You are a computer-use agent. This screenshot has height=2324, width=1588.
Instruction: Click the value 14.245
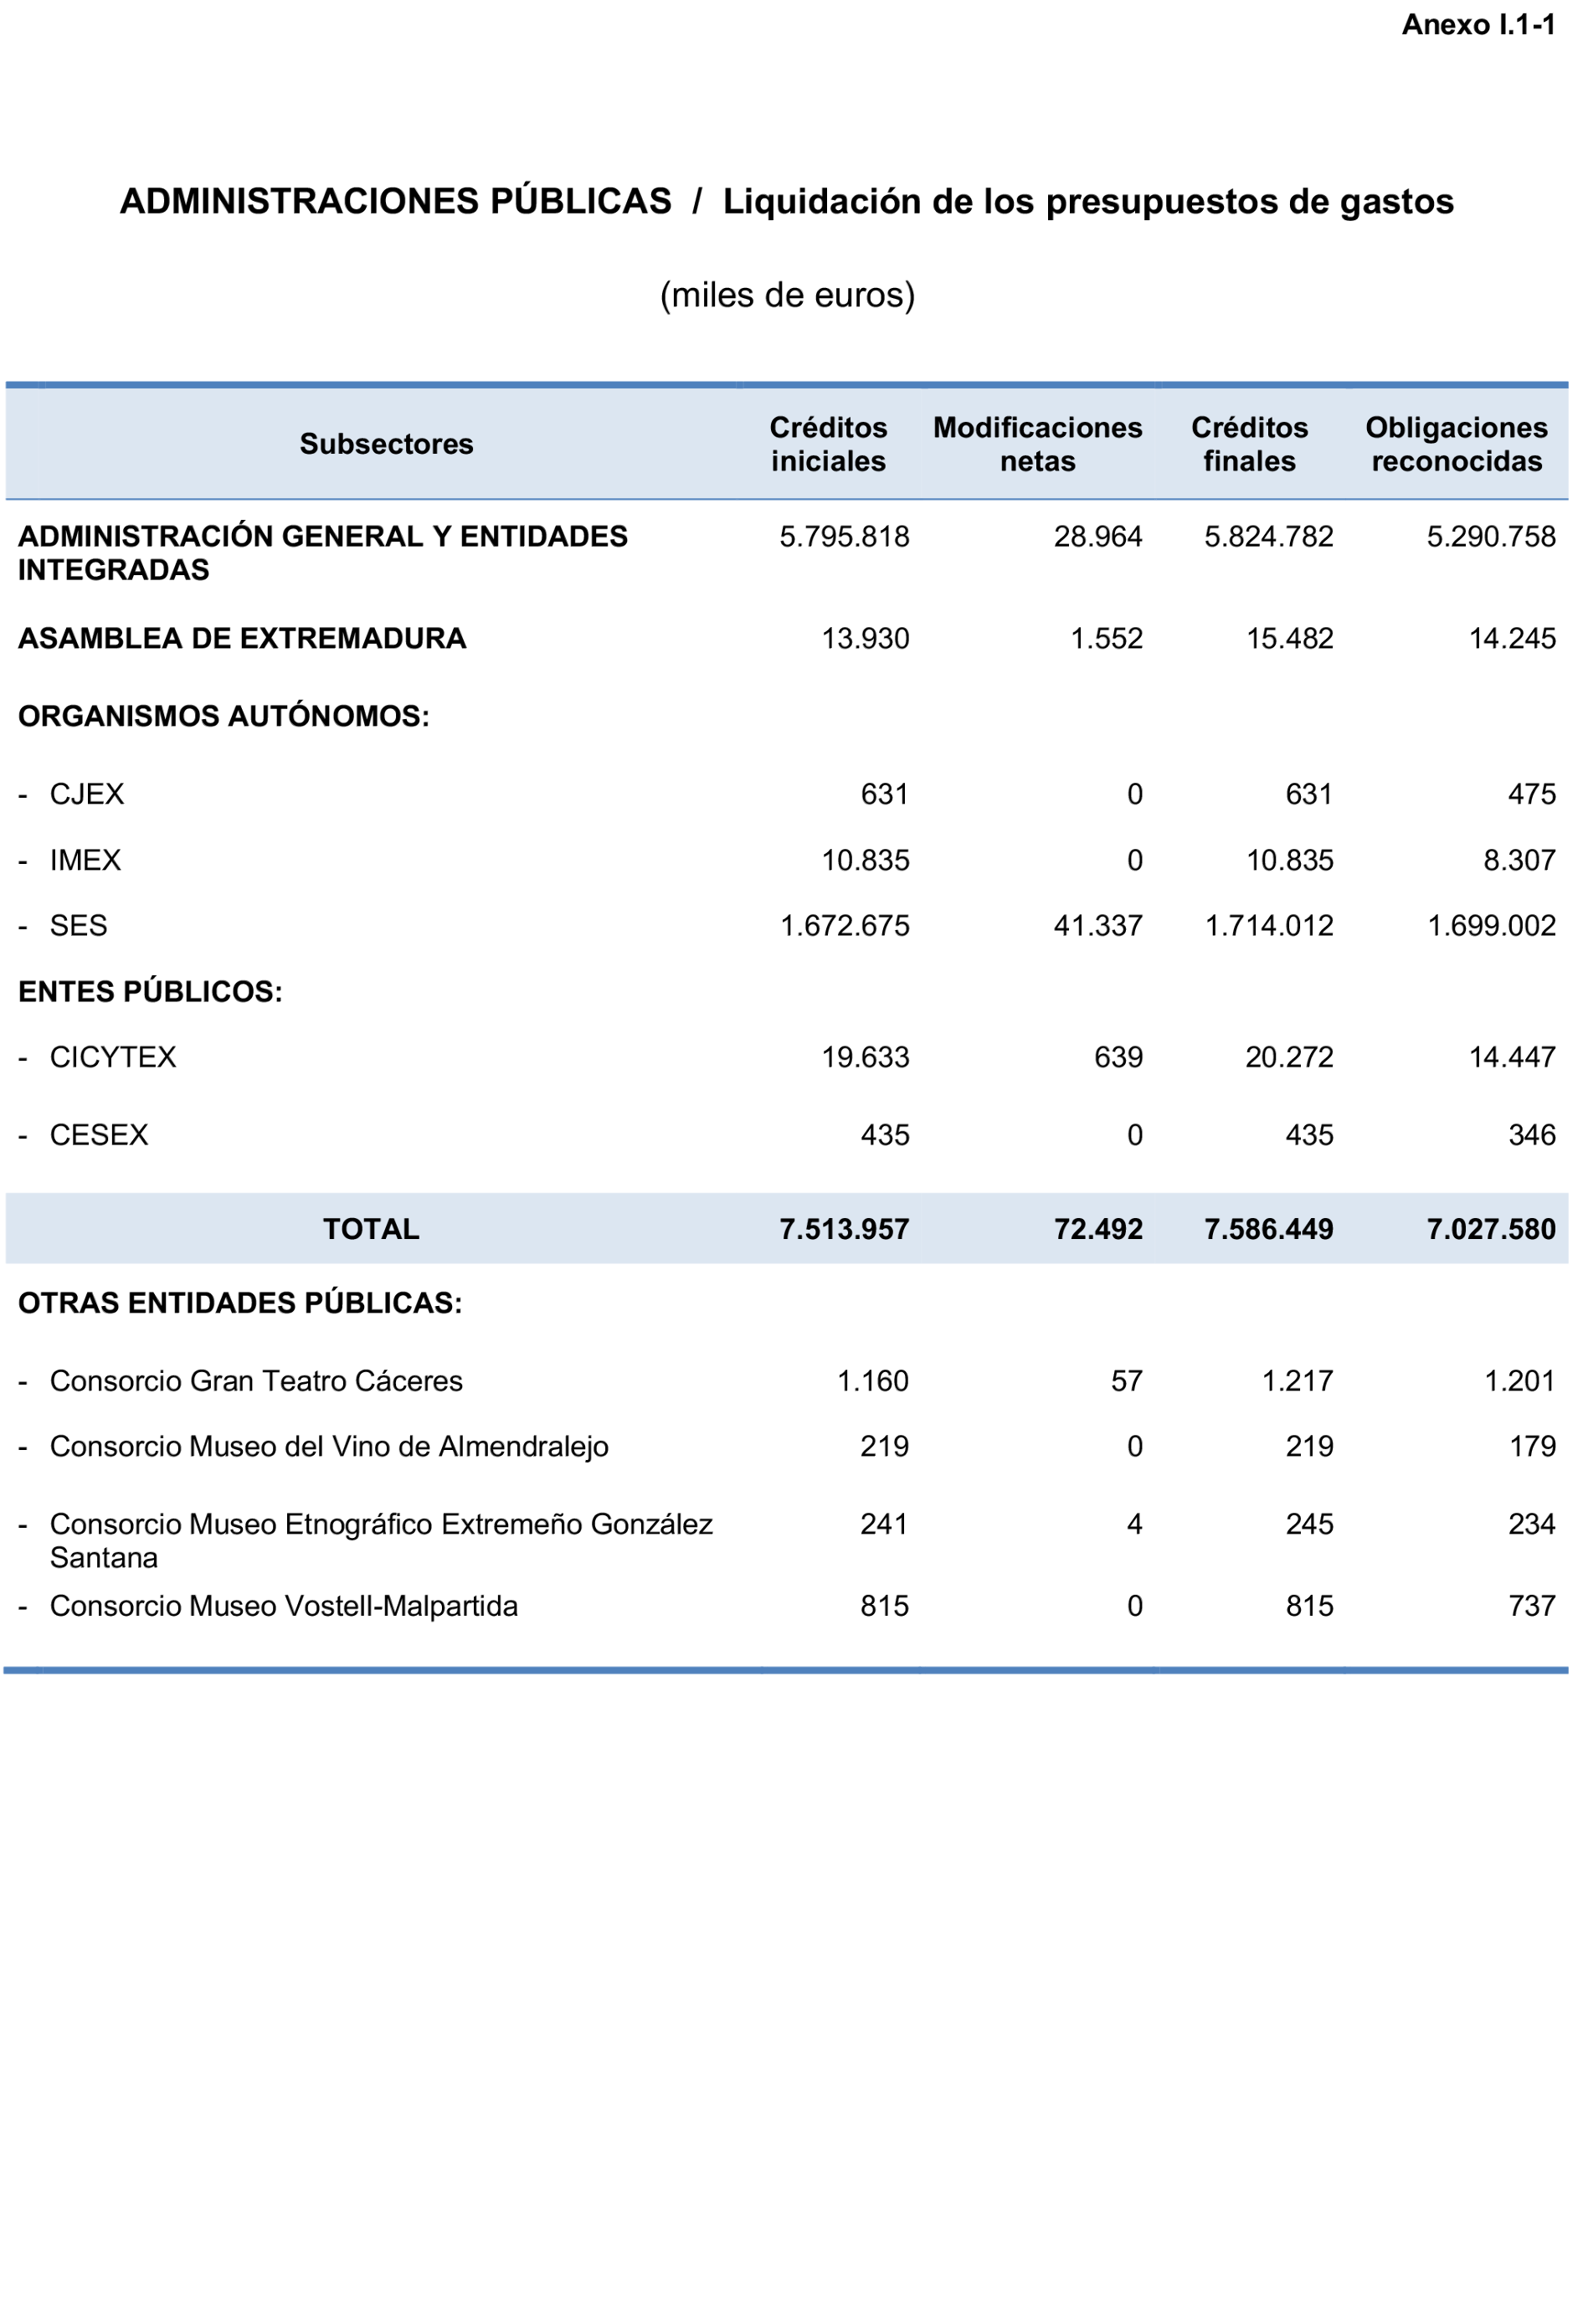[1511, 639]
